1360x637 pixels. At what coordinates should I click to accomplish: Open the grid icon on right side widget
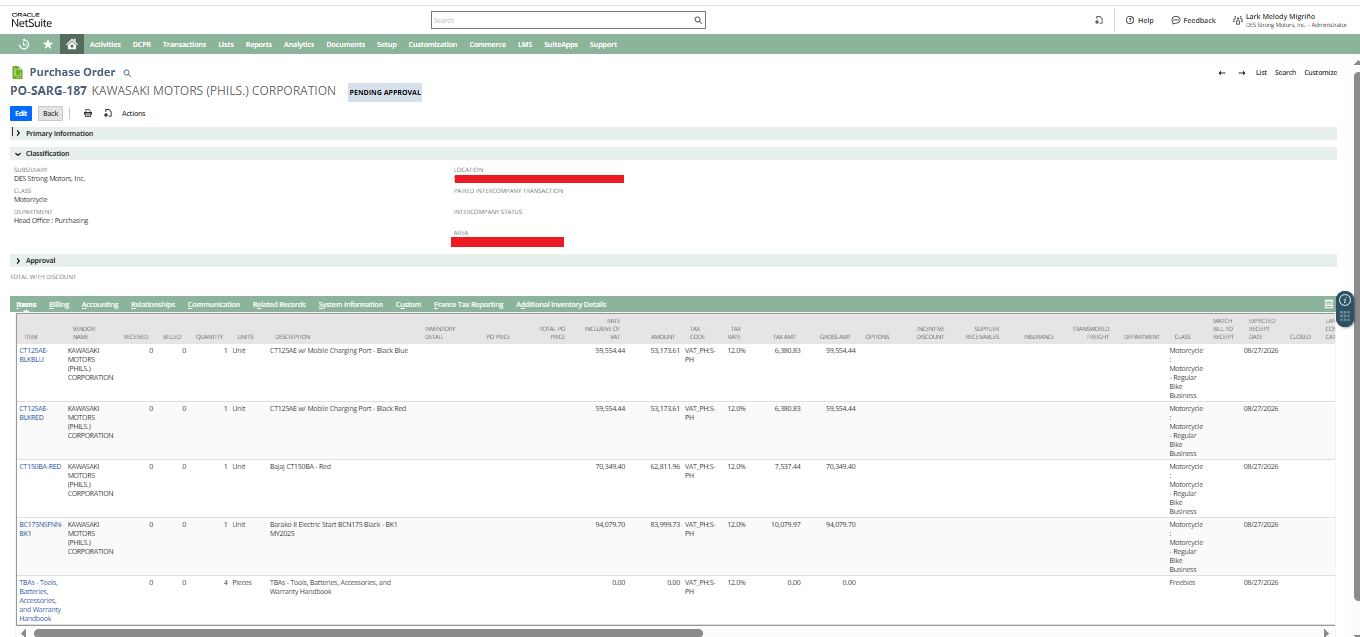(1345, 316)
